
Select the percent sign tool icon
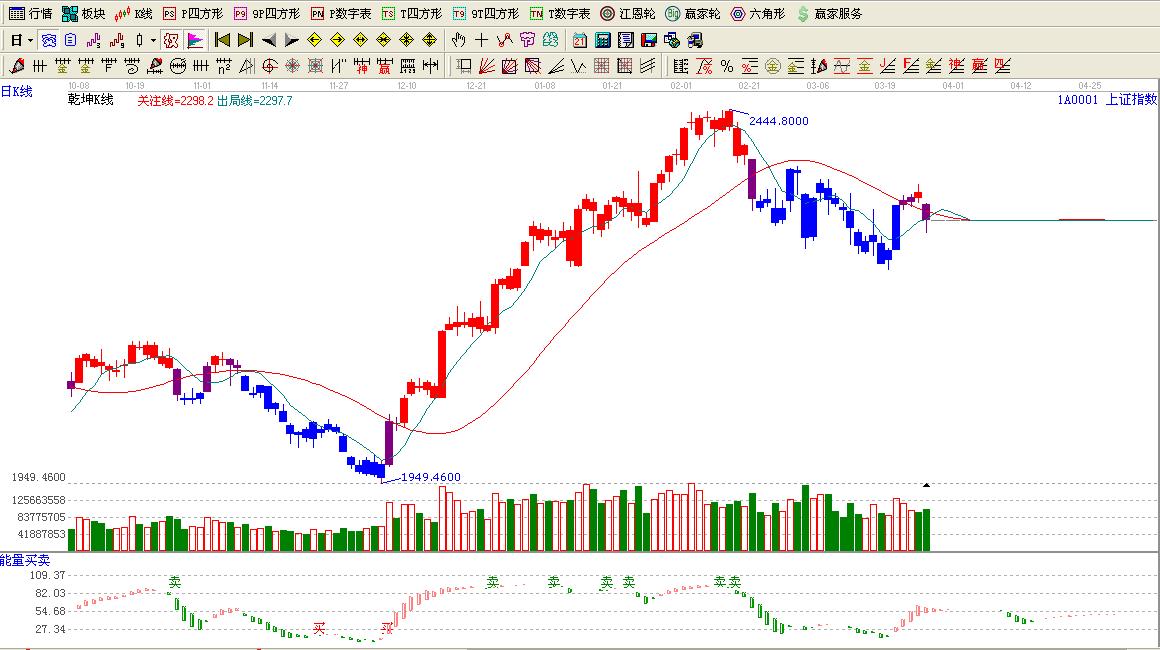(x=727, y=66)
